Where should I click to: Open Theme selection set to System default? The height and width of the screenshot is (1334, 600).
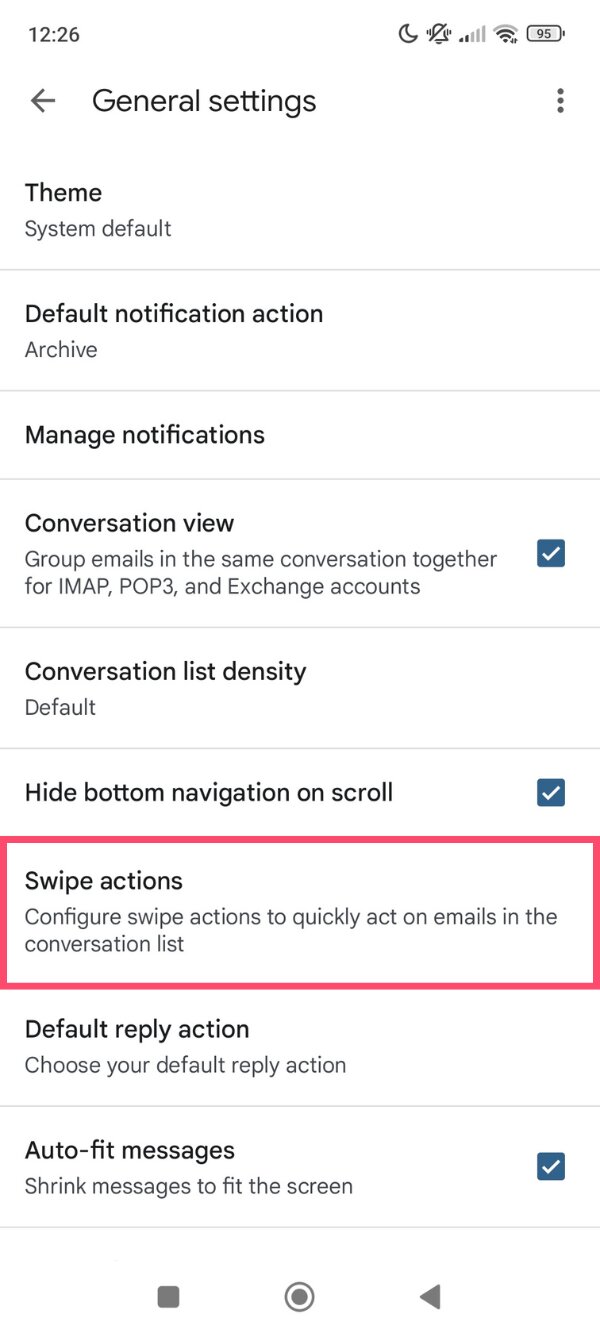click(x=200, y=208)
